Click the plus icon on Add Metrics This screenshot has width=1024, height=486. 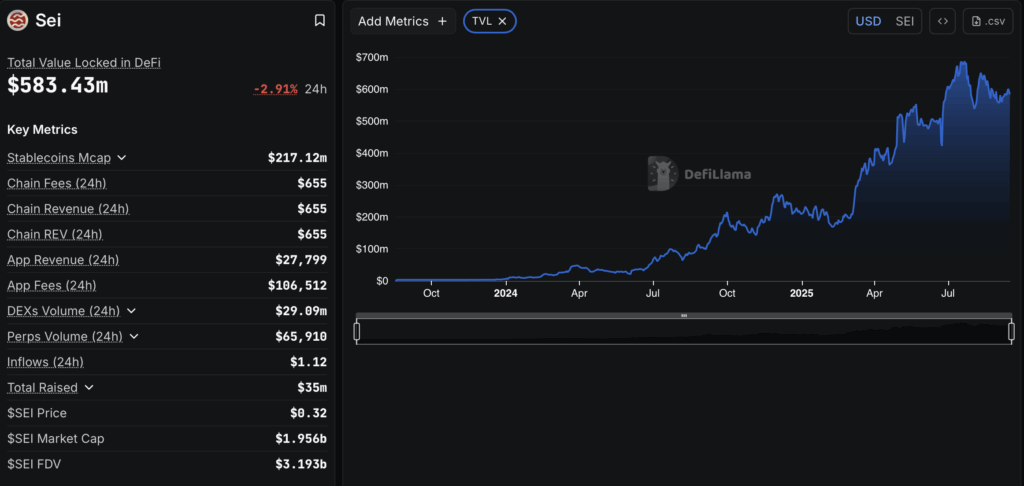[442, 21]
